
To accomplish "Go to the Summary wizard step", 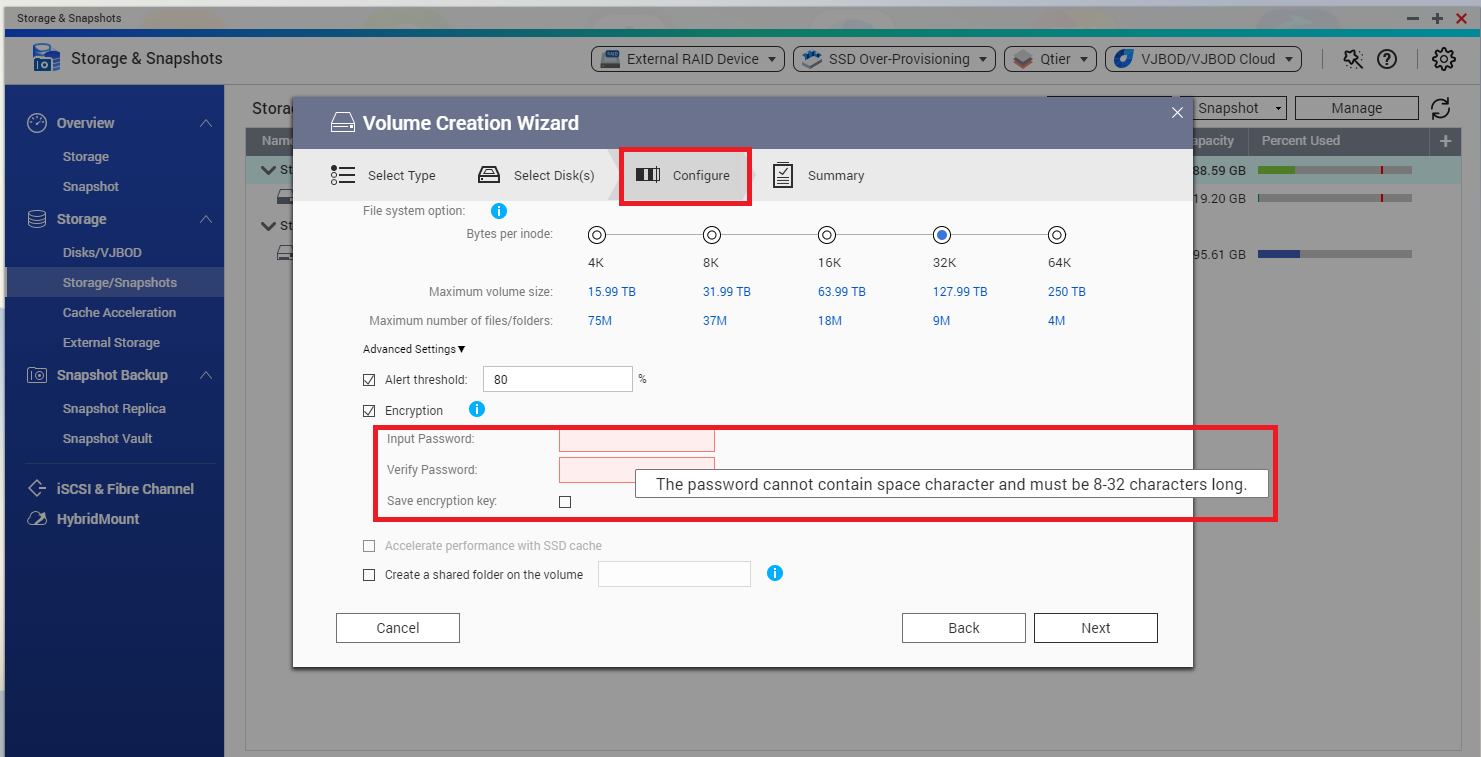I will tap(818, 175).
